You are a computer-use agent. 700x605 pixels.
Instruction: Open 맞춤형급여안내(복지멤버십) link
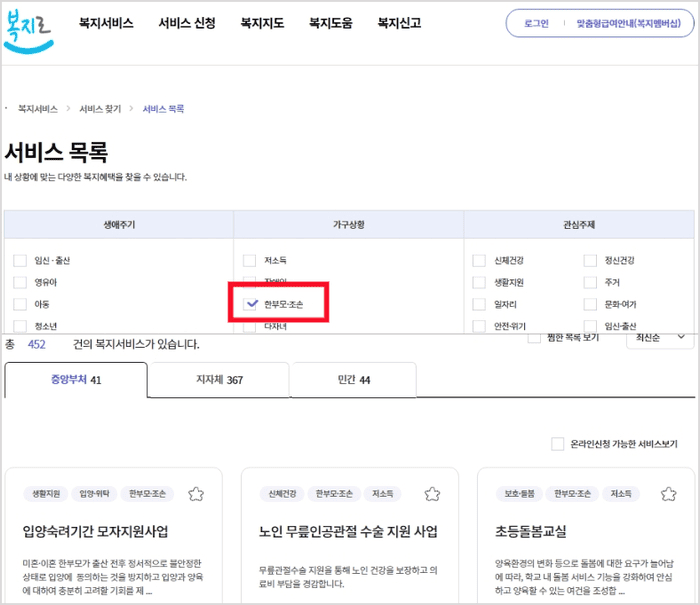click(x=629, y=23)
